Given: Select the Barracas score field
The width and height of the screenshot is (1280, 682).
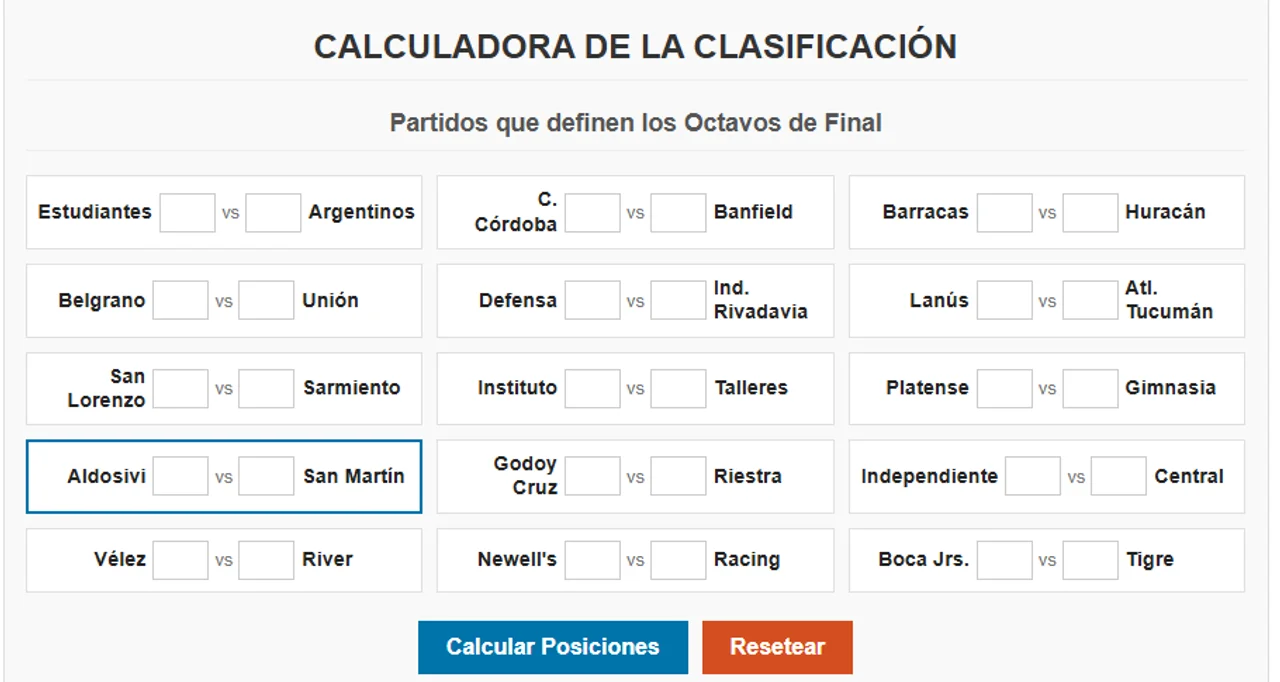Looking at the screenshot, I should [x=1004, y=213].
